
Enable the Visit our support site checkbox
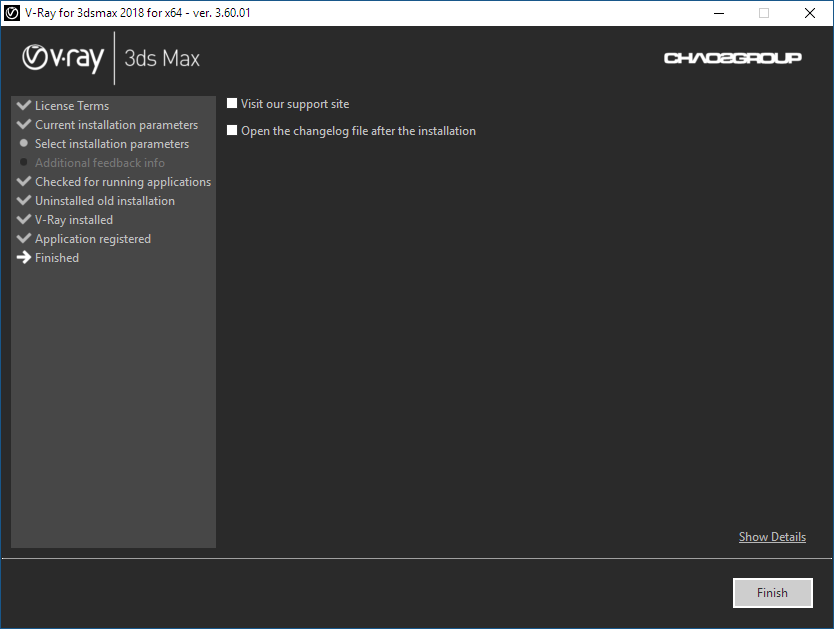click(232, 103)
